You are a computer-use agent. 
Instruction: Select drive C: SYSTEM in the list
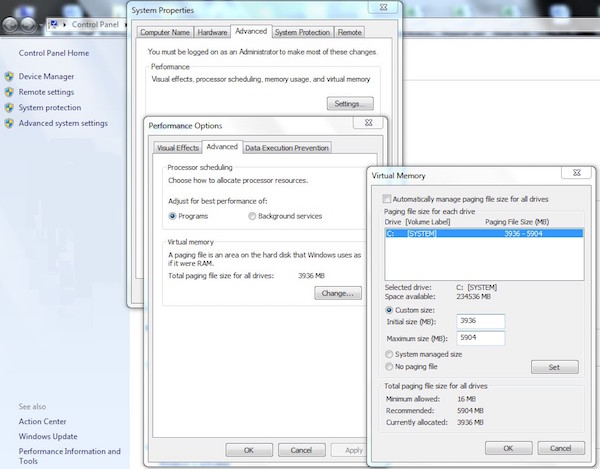pyautogui.click(x=481, y=233)
